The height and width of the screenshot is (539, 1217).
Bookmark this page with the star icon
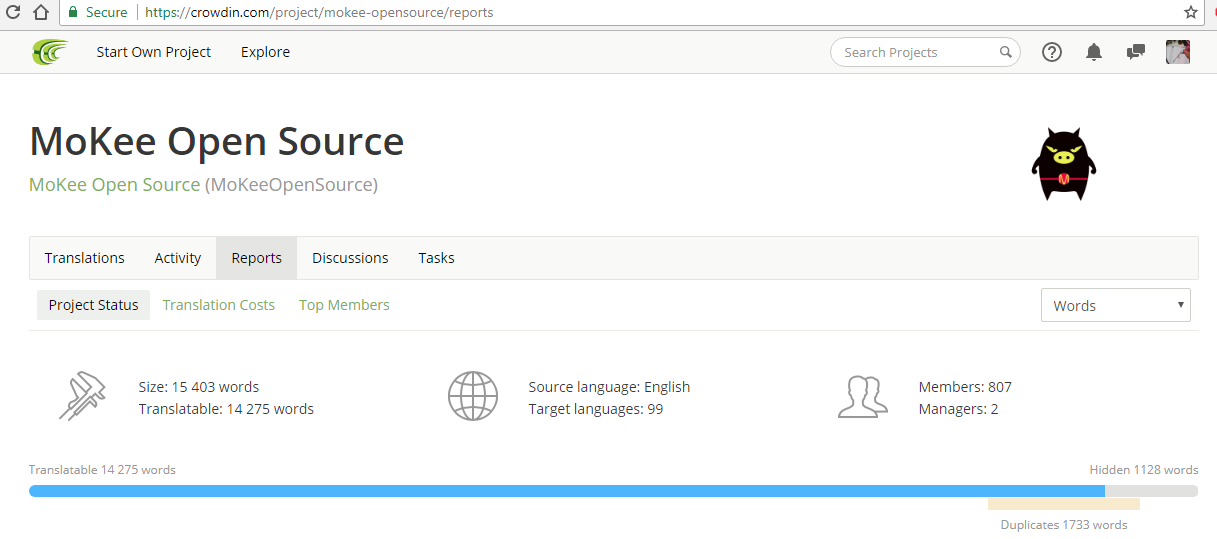click(x=1190, y=12)
